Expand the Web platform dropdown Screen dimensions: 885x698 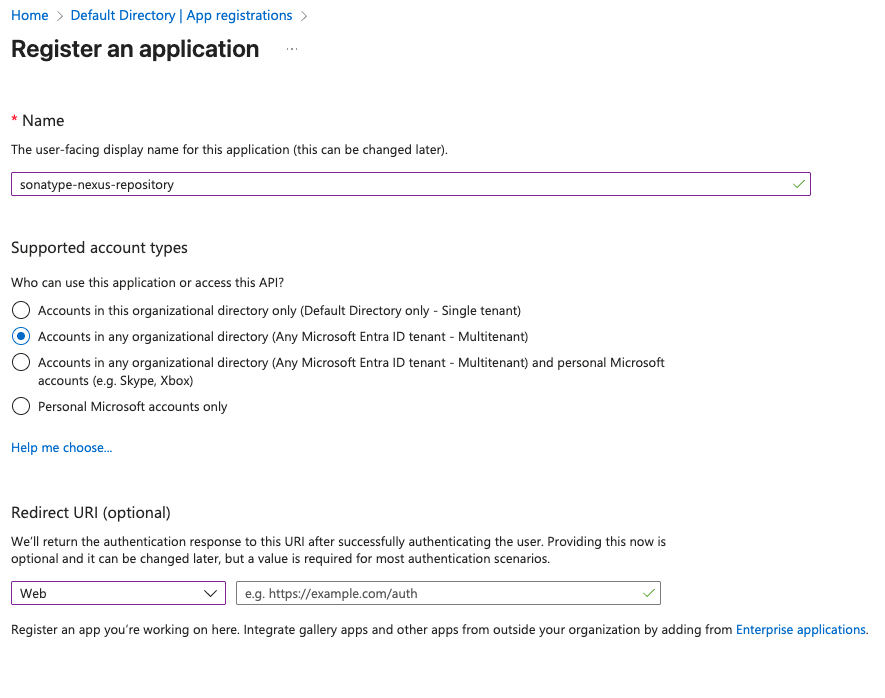pos(119,593)
